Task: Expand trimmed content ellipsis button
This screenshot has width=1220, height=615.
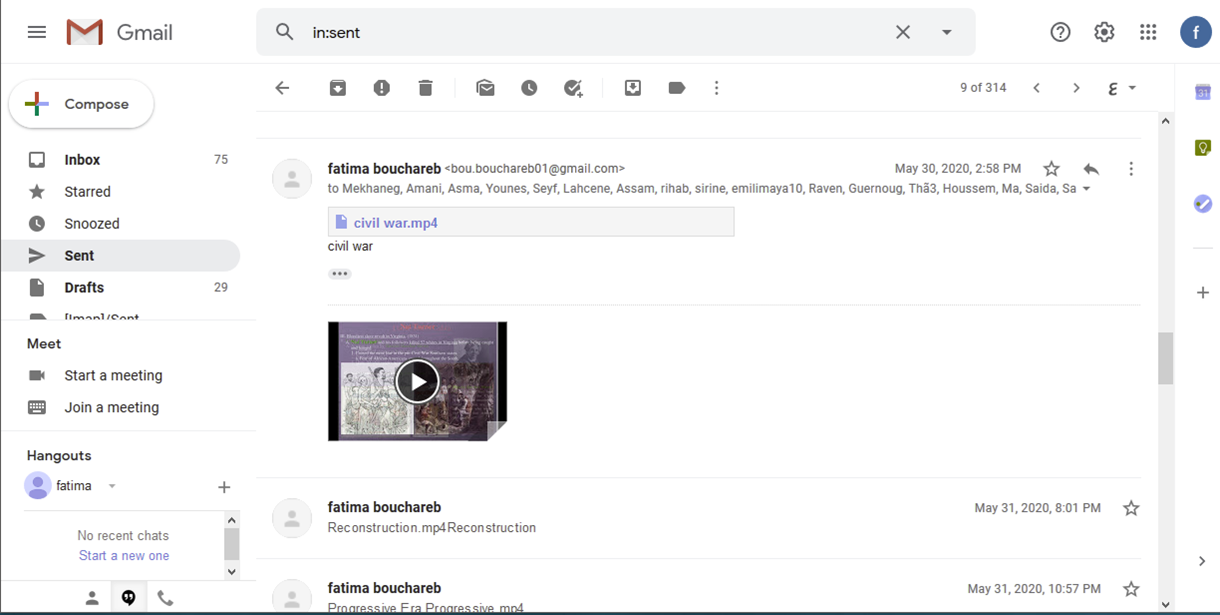Action: tap(340, 274)
